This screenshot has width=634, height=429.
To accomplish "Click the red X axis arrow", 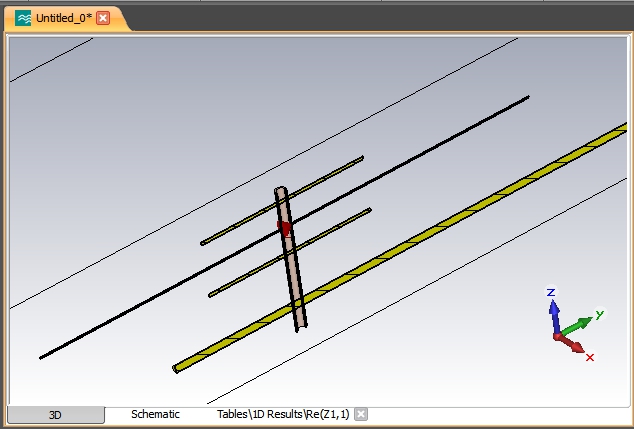I will [x=570, y=343].
